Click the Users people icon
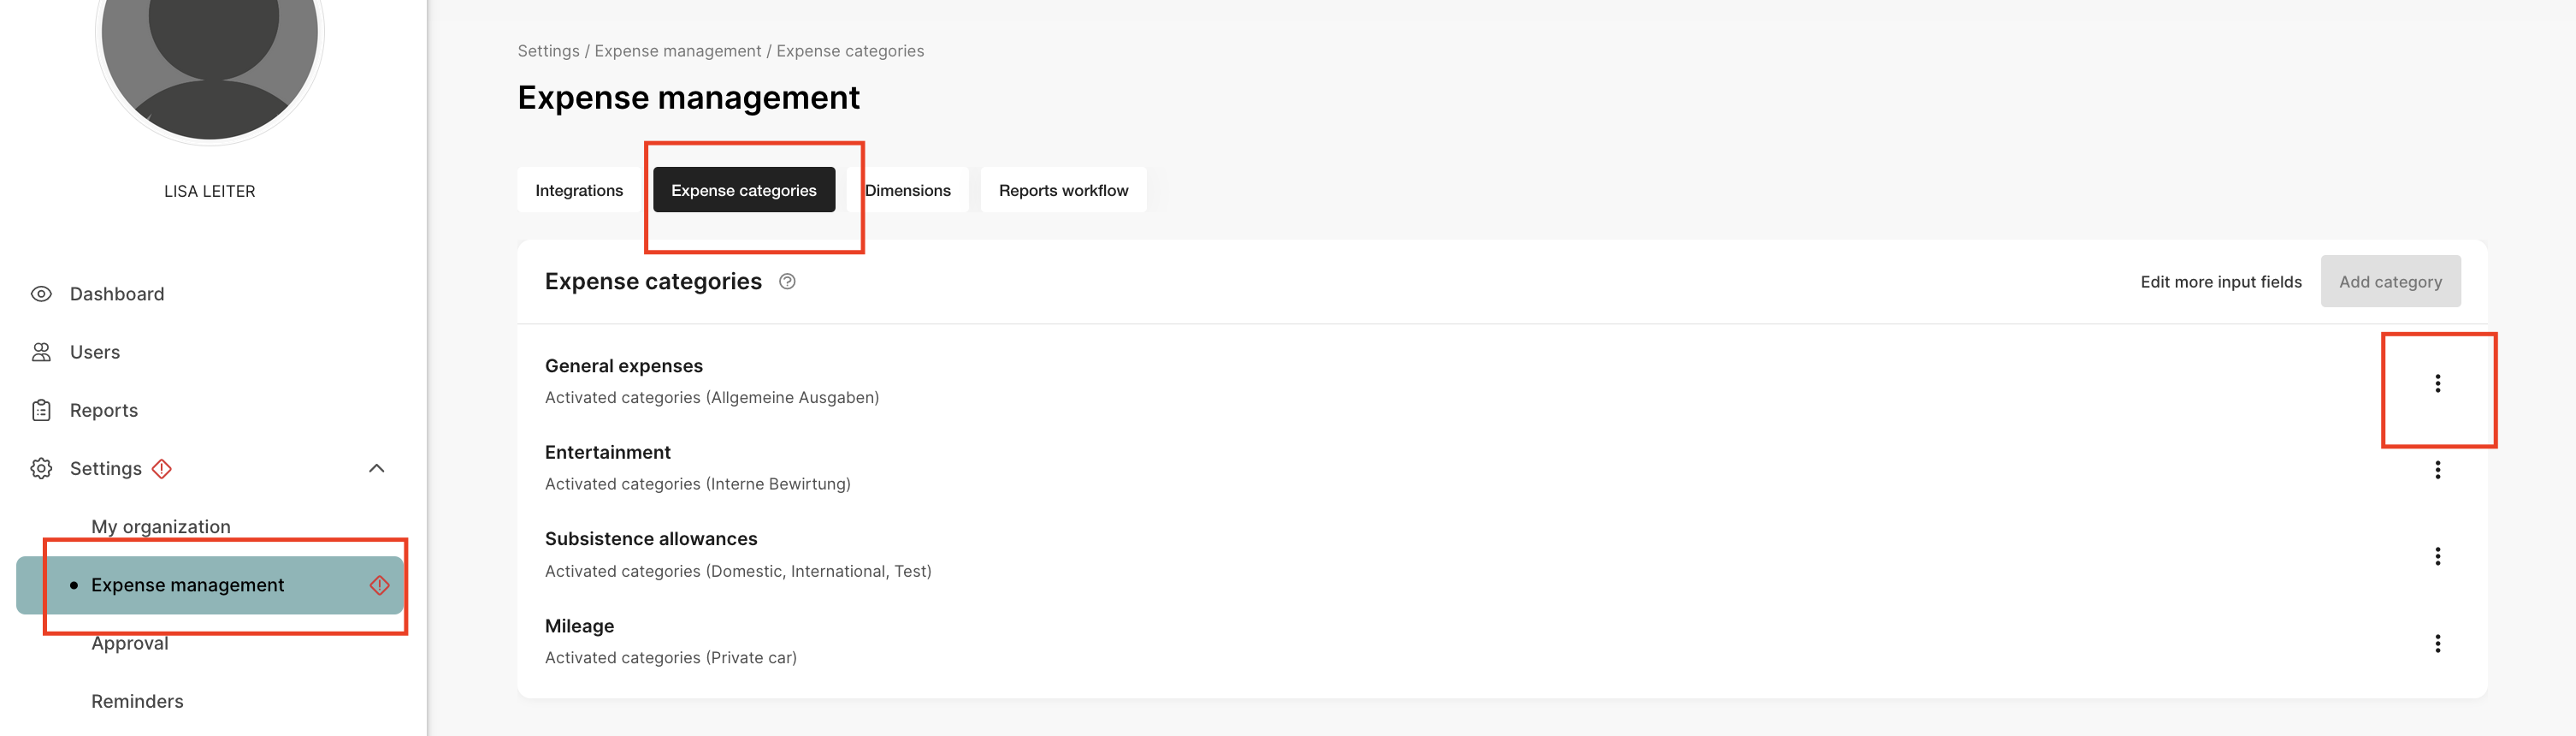The image size is (2576, 736). (41, 352)
